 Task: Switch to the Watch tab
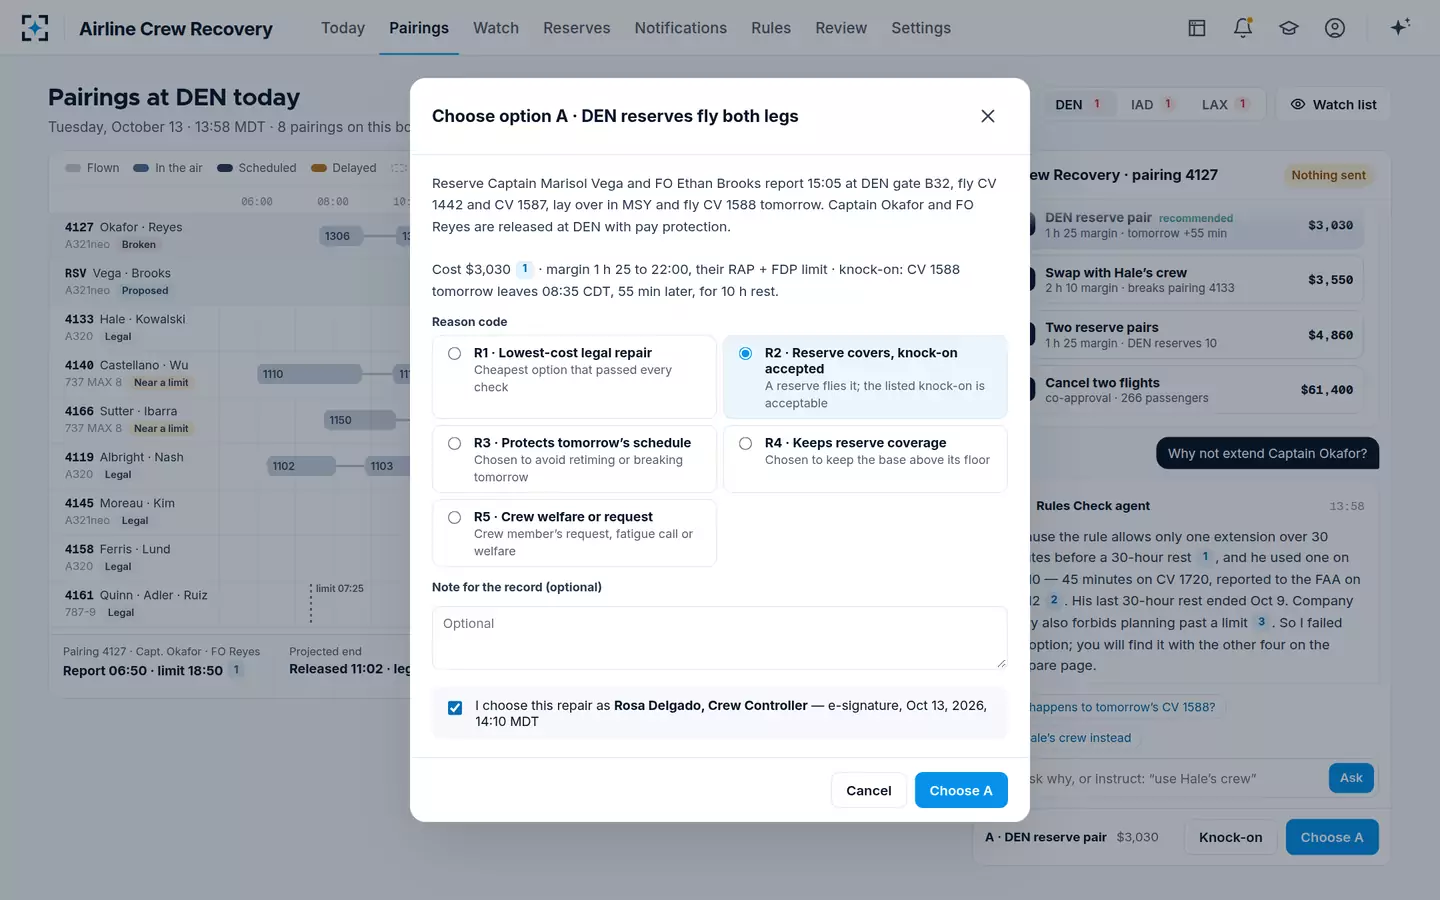(x=496, y=28)
